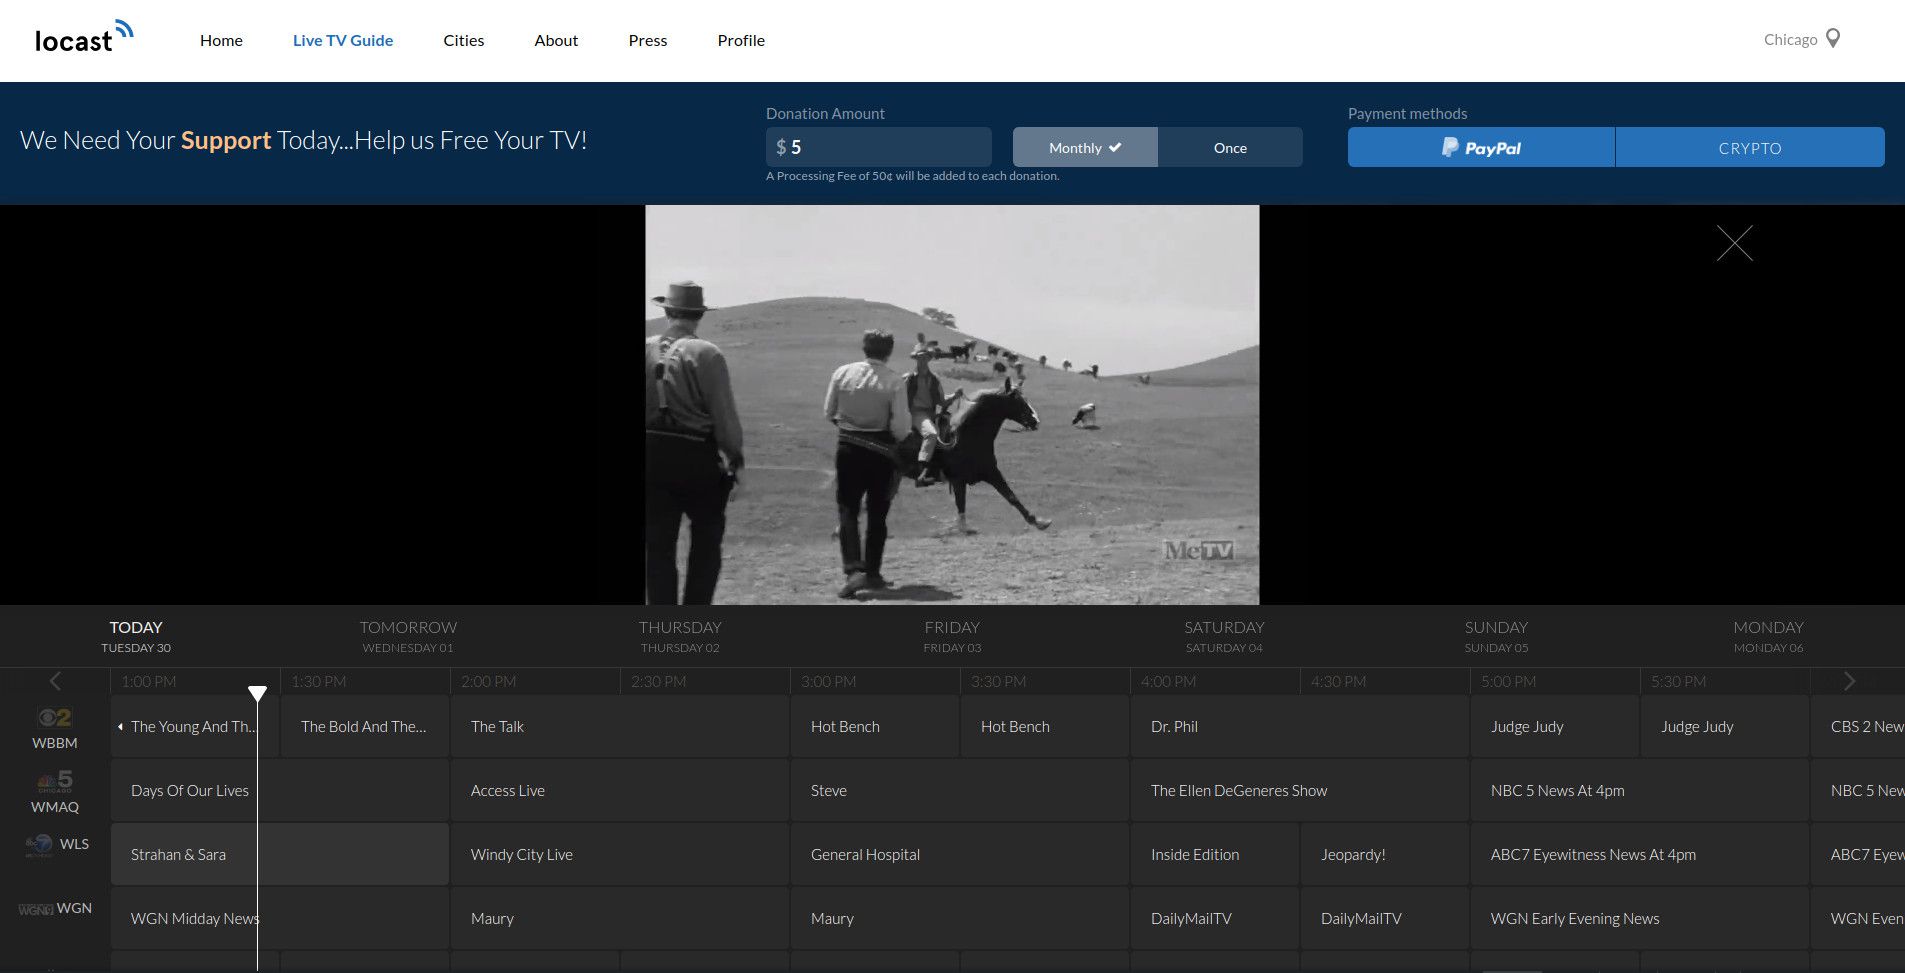The image size is (1905, 973).
Task: Pay with PayPal
Action: [x=1481, y=147]
